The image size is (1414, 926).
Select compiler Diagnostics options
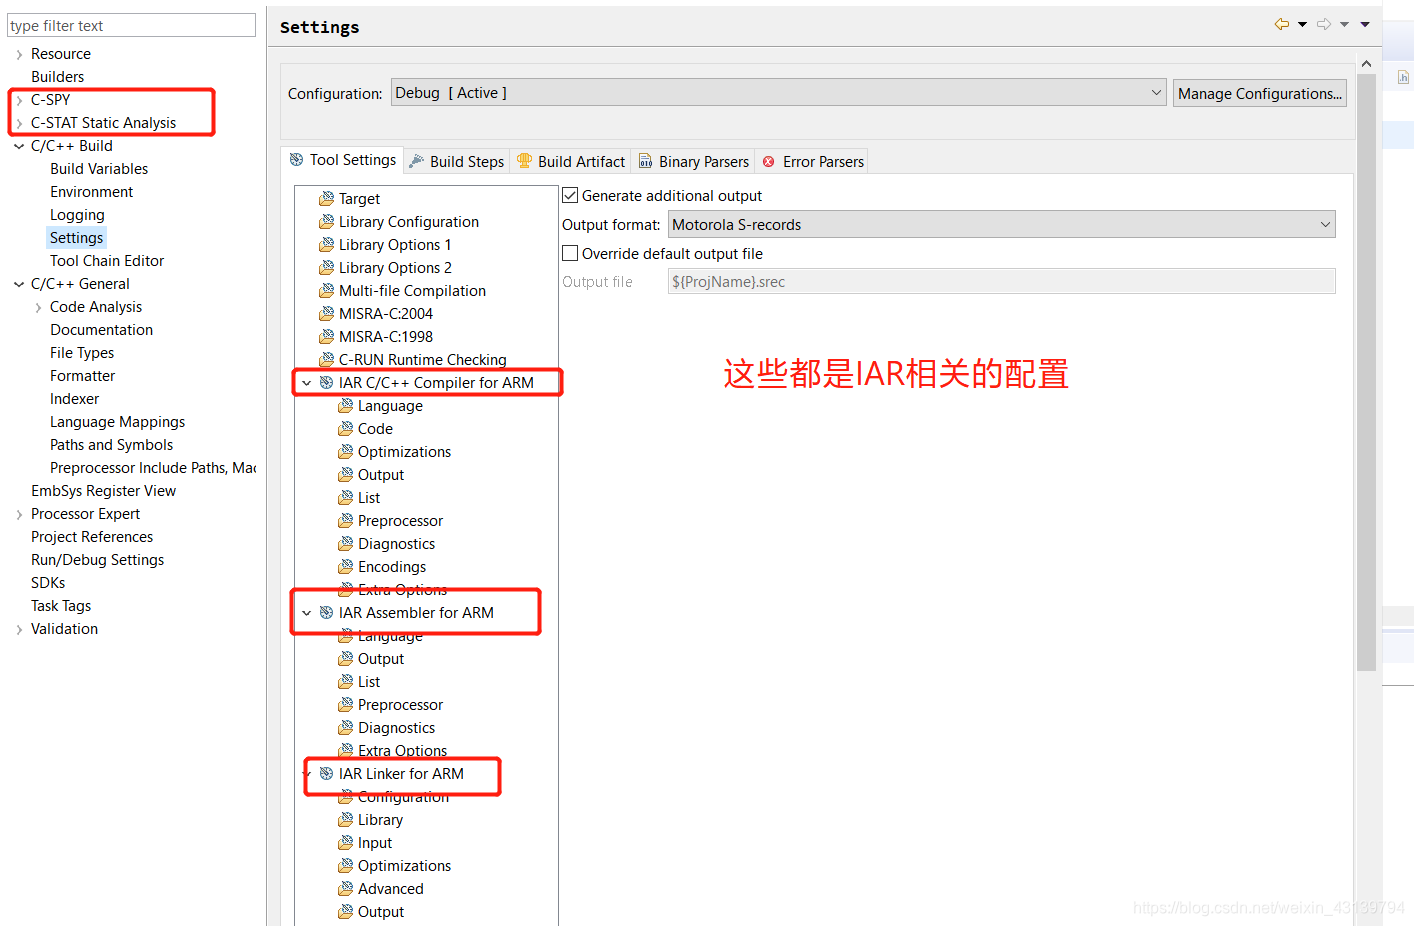[397, 544]
